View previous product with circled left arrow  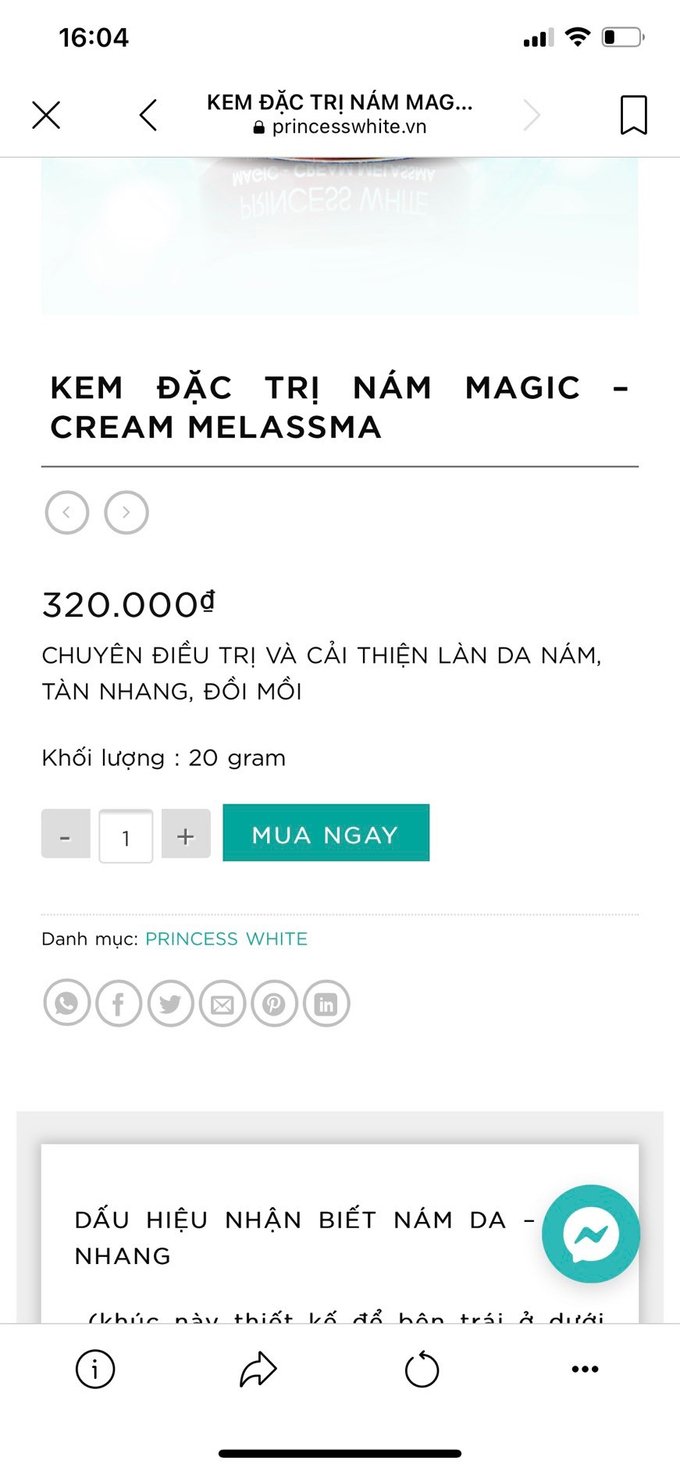pos(67,513)
